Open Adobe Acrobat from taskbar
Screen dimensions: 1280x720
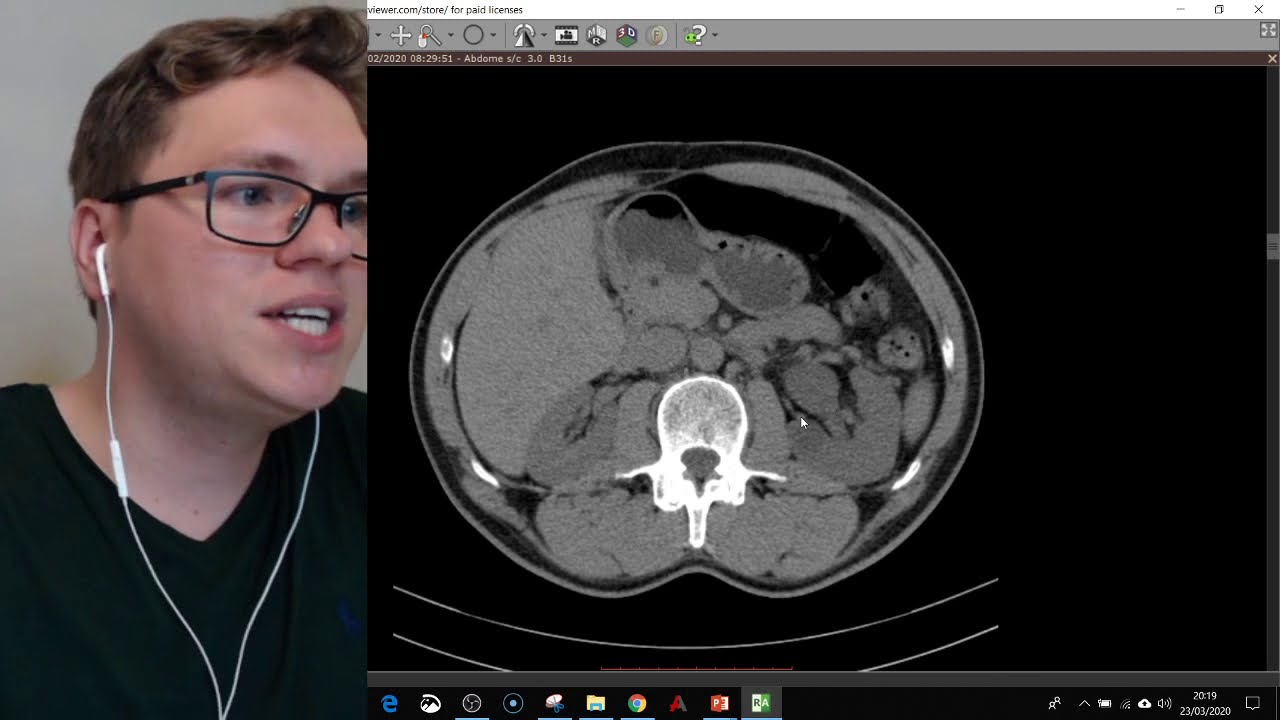point(678,704)
